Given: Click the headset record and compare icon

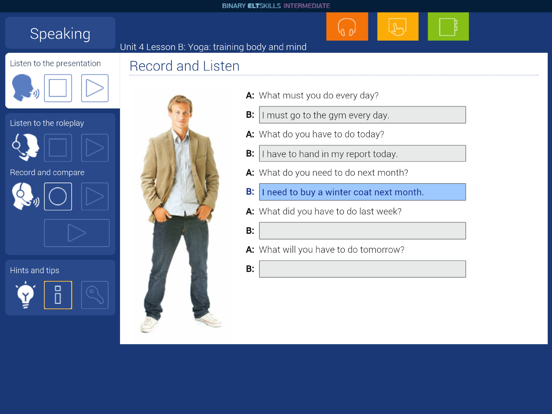Looking at the screenshot, I should point(25,196).
